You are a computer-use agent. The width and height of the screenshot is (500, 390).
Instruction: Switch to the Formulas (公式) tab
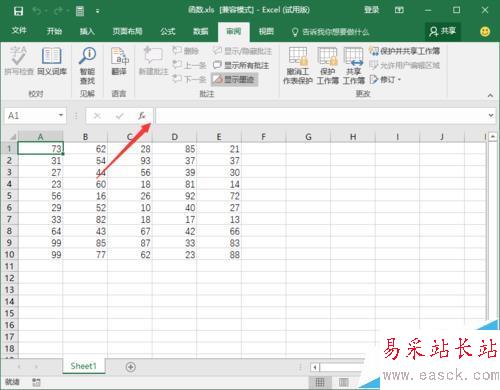pos(167,31)
